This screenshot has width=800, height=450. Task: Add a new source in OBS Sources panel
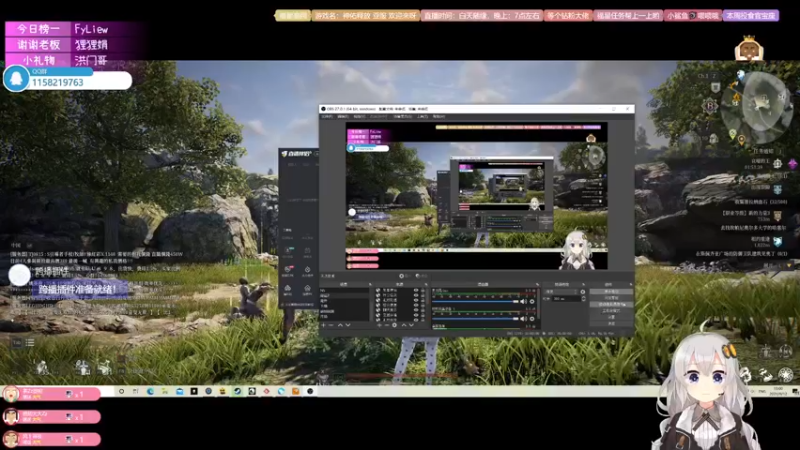pos(380,325)
